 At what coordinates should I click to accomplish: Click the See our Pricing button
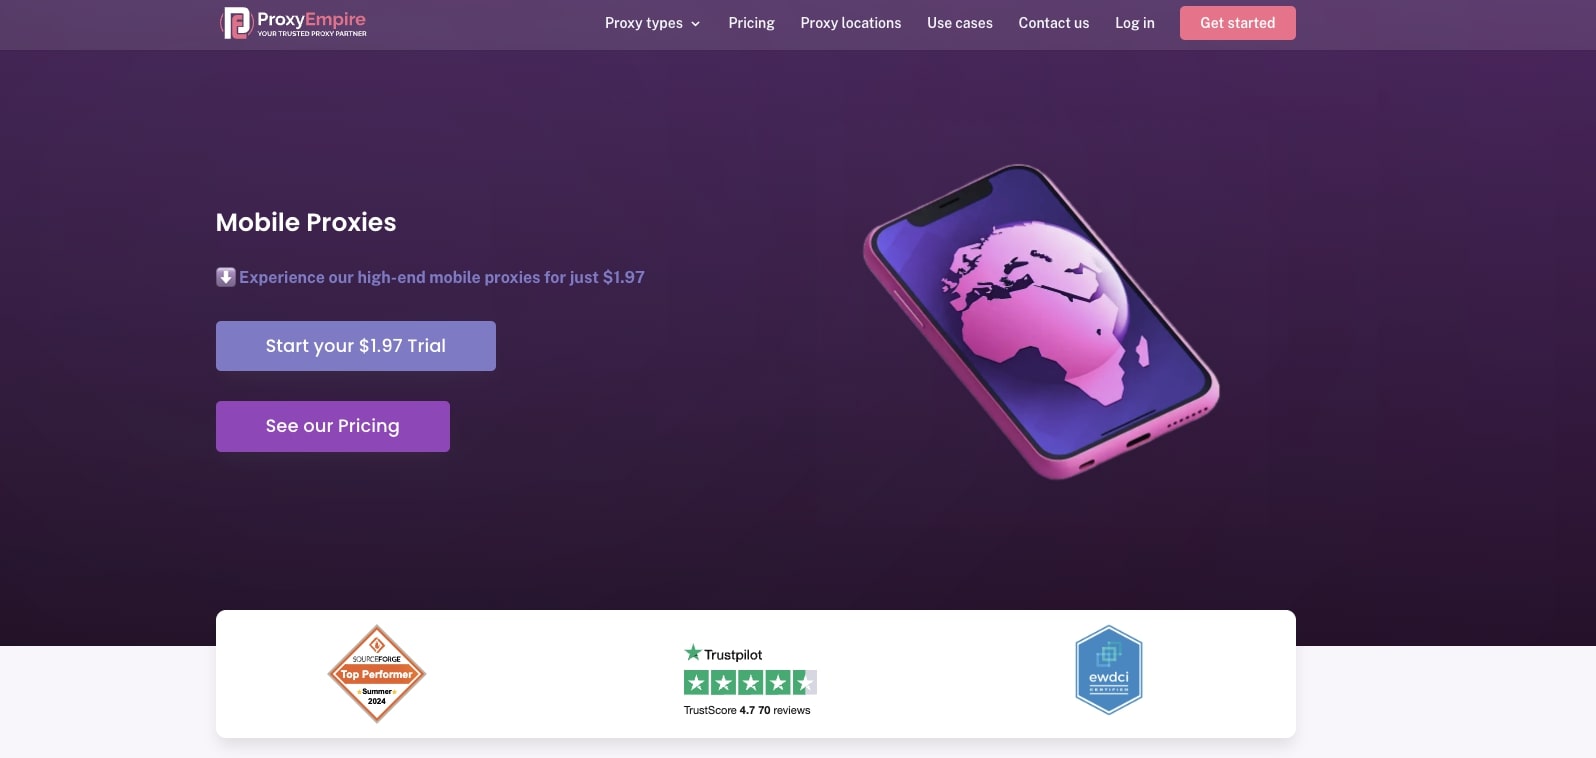pyautogui.click(x=333, y=426)
